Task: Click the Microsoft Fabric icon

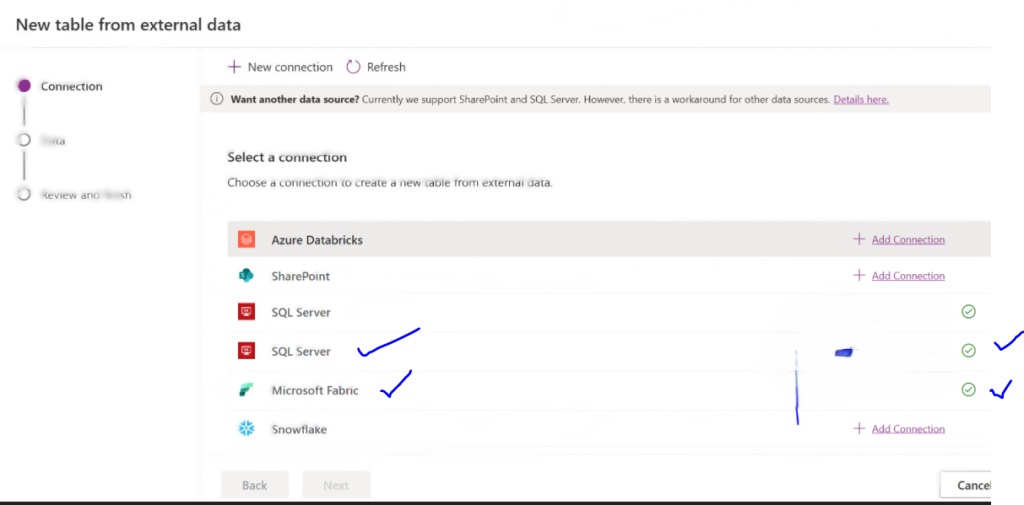Action: pyautogui.click(x=246, y=390)
